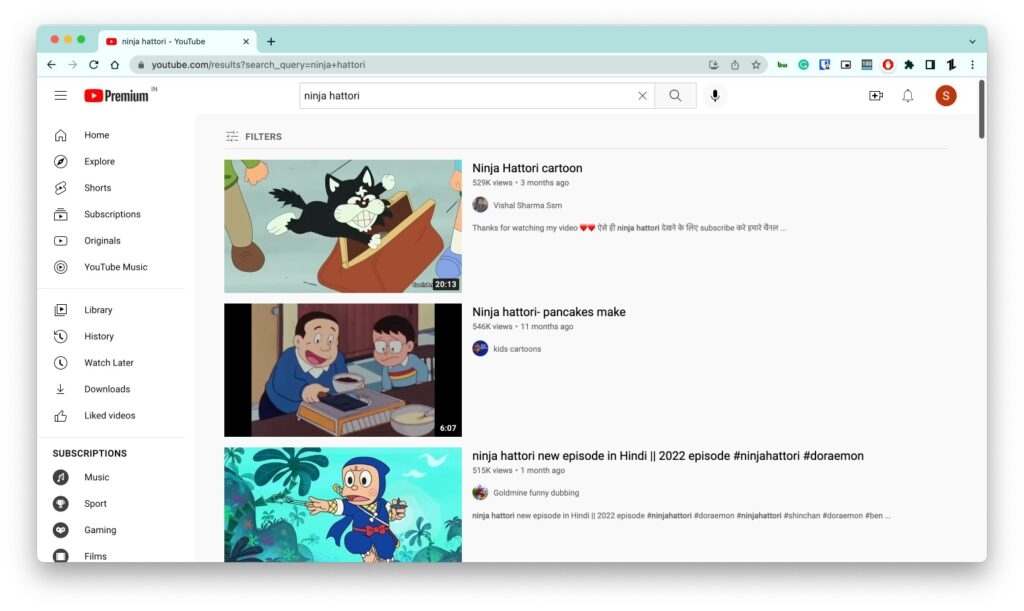Click the site lock icon
This screenshot has width=1024, height=611.
point(140,65)
